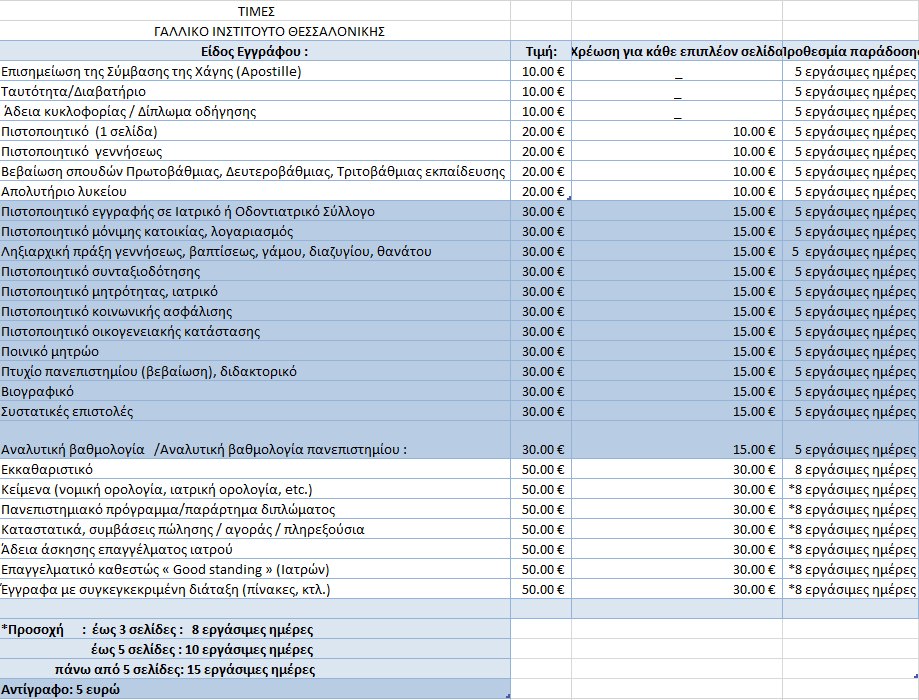Click the 'Συστατικές επιστολές' cell
Image resolution: width=919 pixels, height=700 pixels.
click(68, 411)
